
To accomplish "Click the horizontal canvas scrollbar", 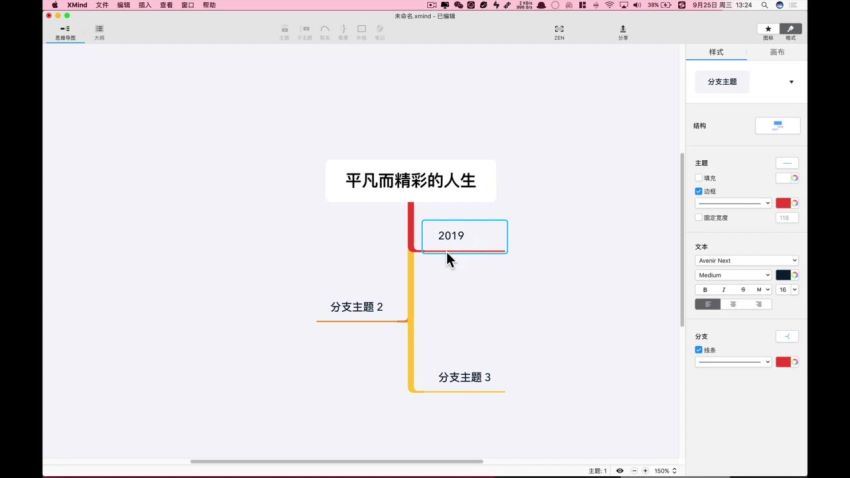I will [x=336, y=462].
